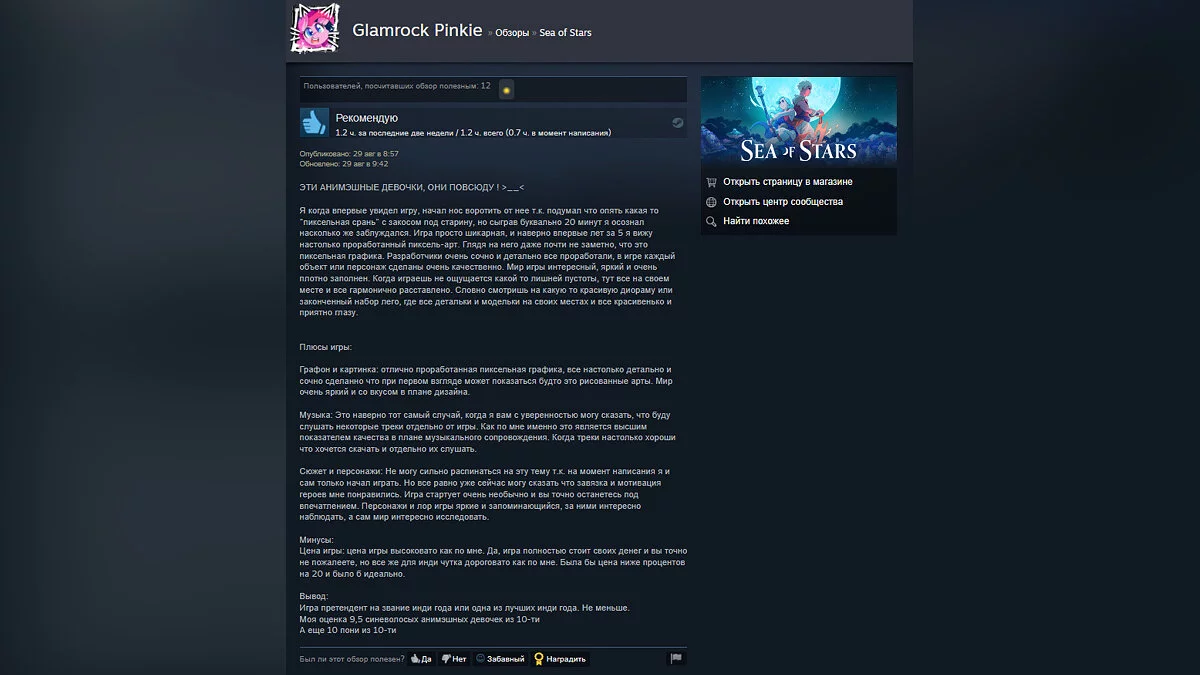Open Открыть страницу в магазине link
Viewport: 1200px width, 675px height.
(x=788, y=182)
